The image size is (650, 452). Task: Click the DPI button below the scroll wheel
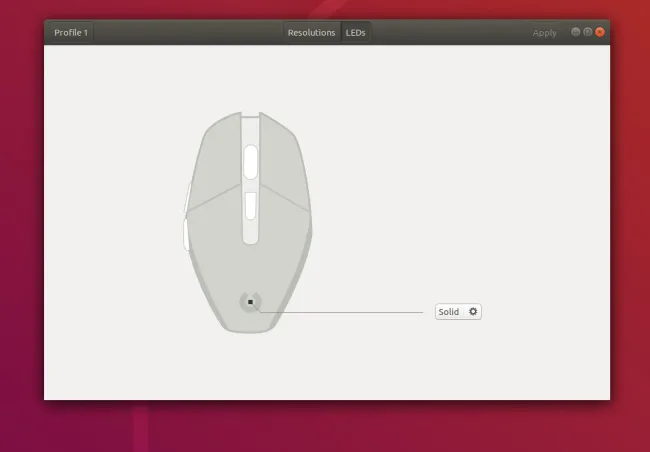(250, 205)
